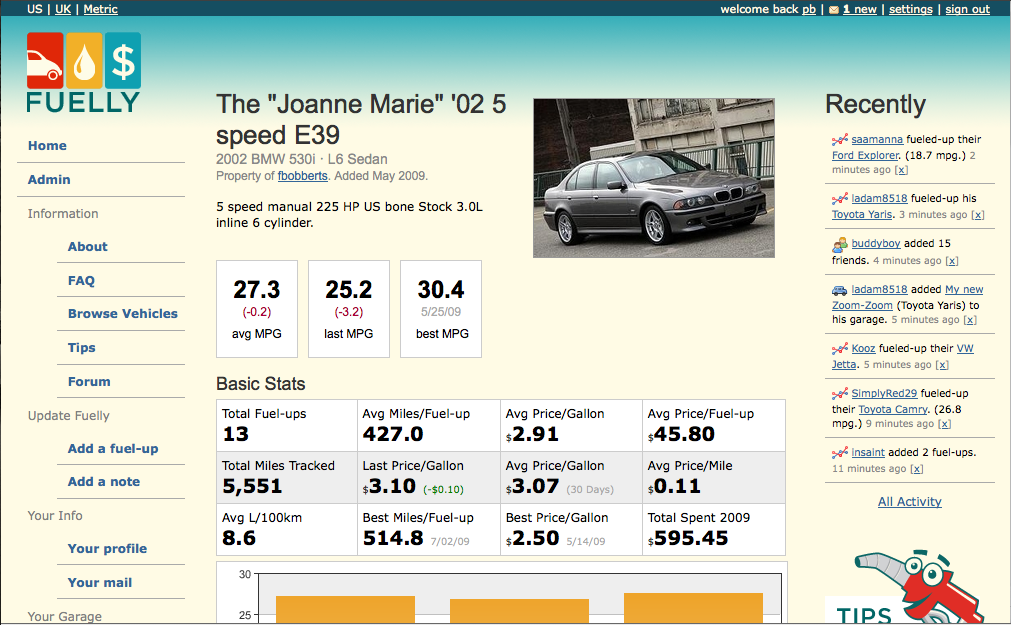Dismiss the My new Zoom-Zoom entry

[x=970, y=320]
